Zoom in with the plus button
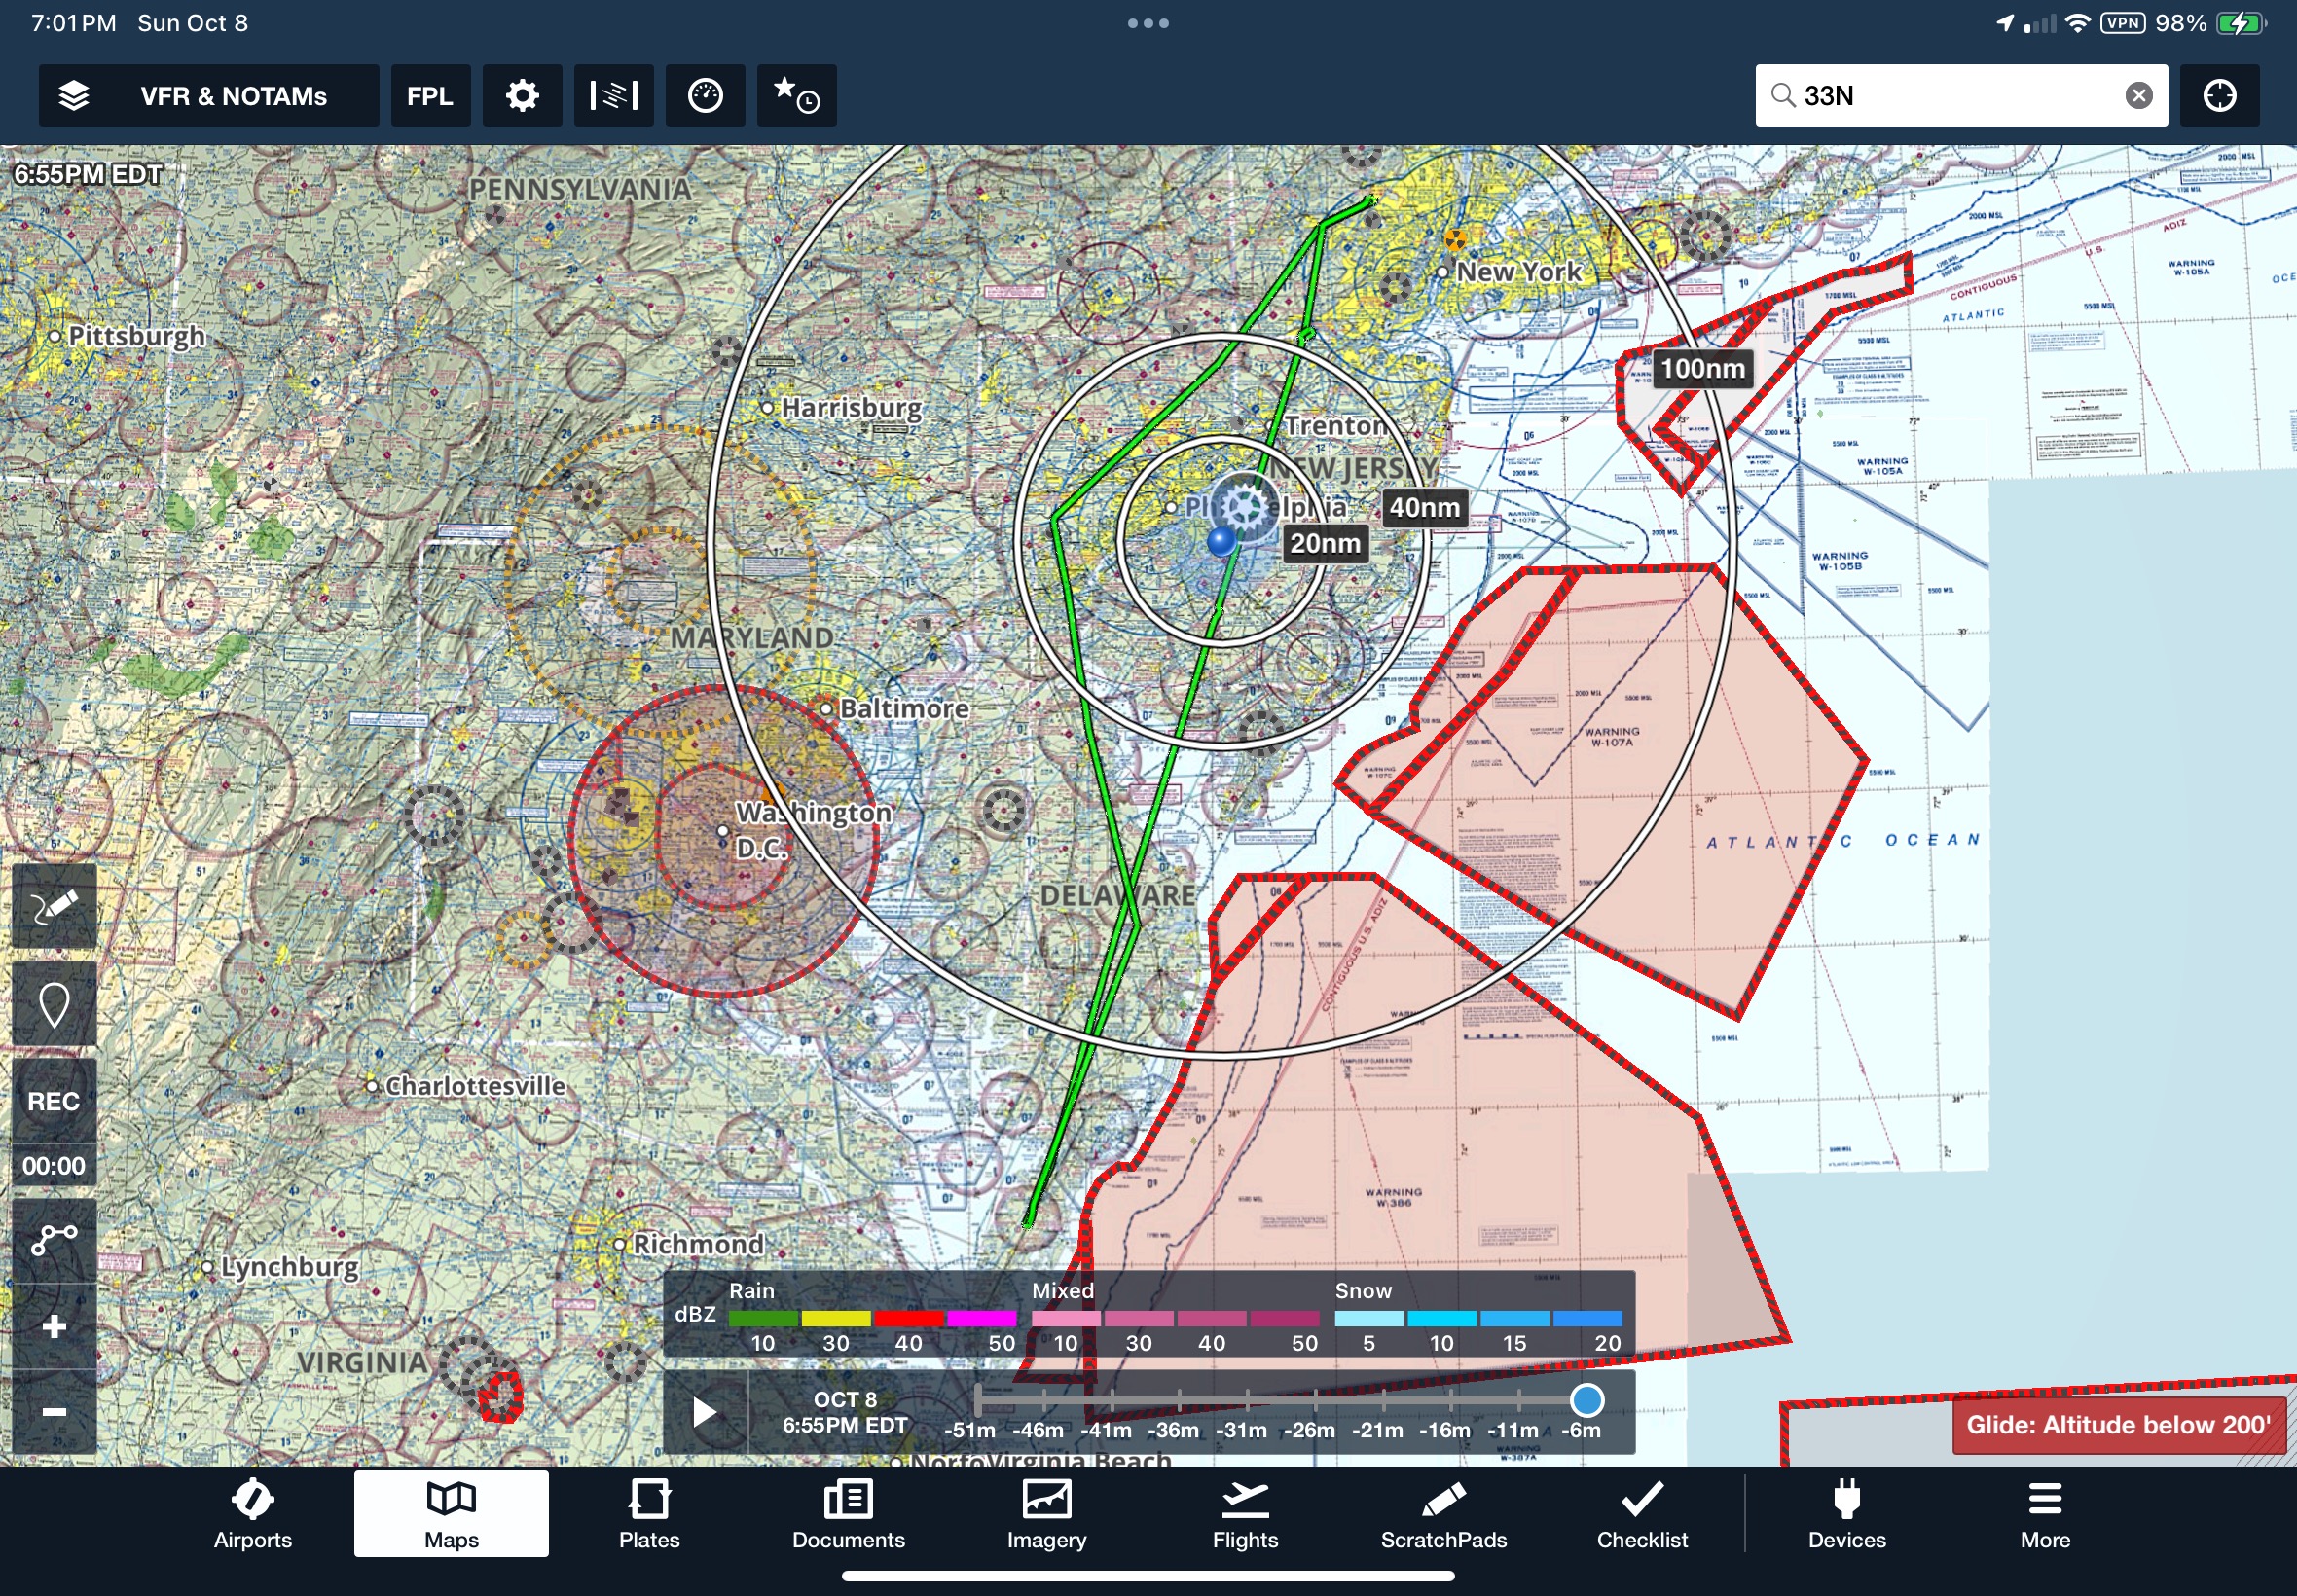The image size is (2297, 1596). pos(54,1326)
